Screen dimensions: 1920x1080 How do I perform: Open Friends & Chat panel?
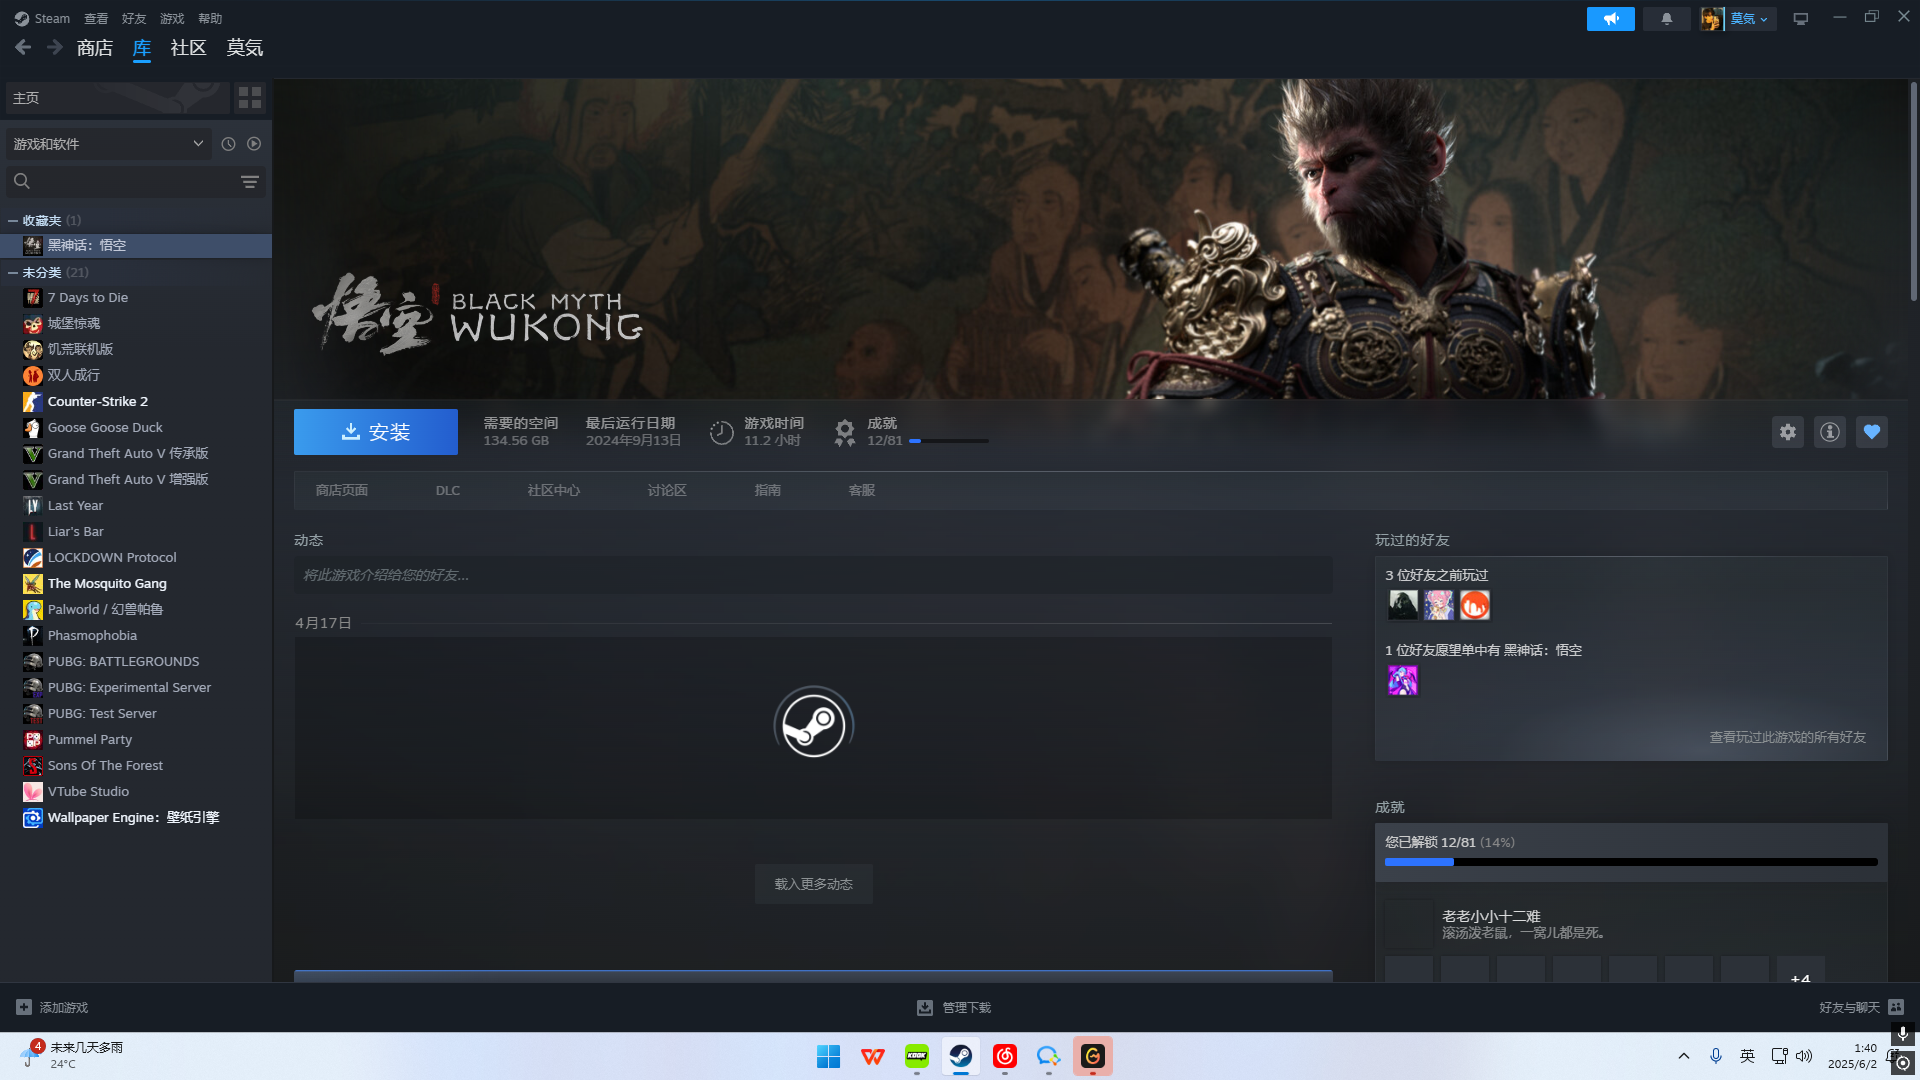point(1861,1007)
